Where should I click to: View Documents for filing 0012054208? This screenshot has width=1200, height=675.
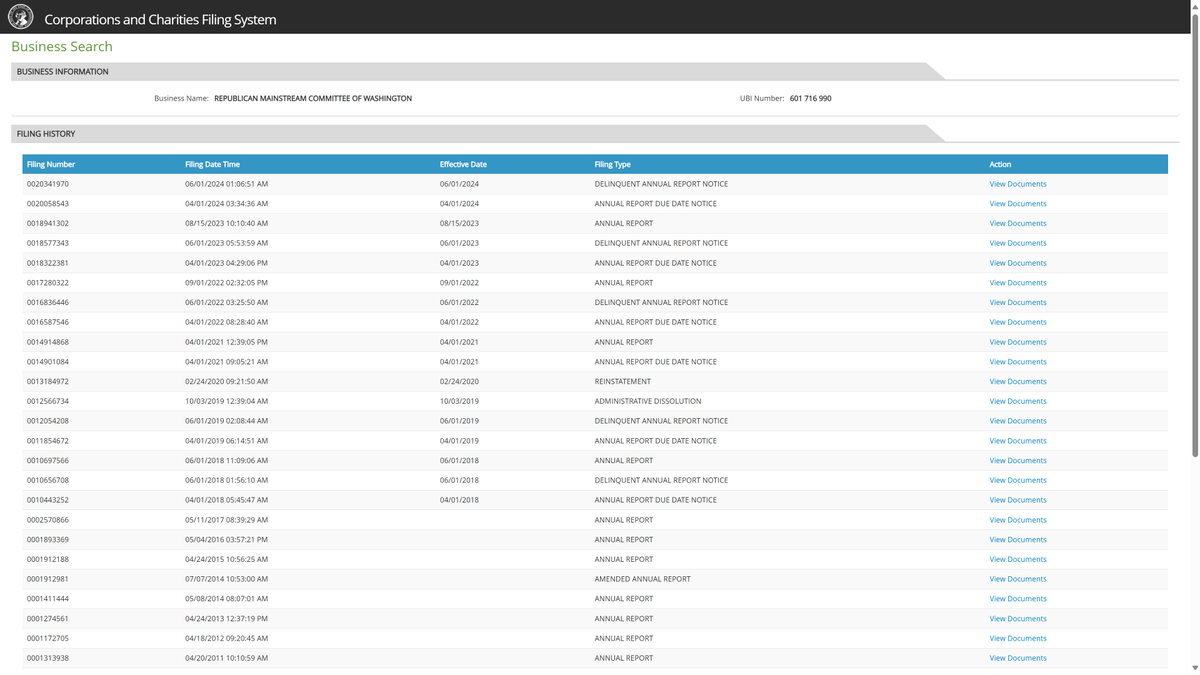pyautogui.click(x=1018, y=421)
